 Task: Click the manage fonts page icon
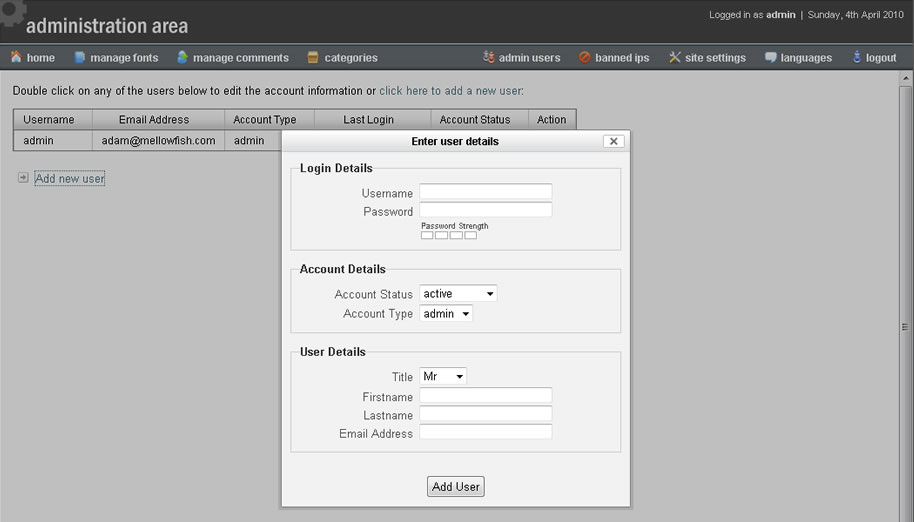pyautogui.click(x=80, y=57)
